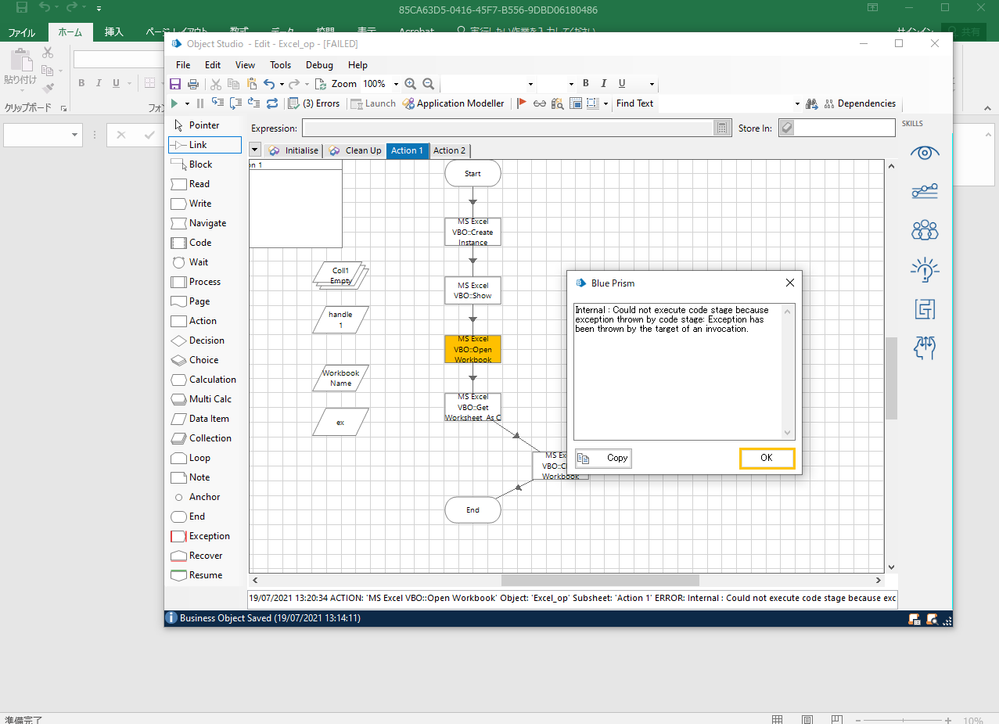Undo the last action in Object Studio
The image size is (999, 724).
269,84
